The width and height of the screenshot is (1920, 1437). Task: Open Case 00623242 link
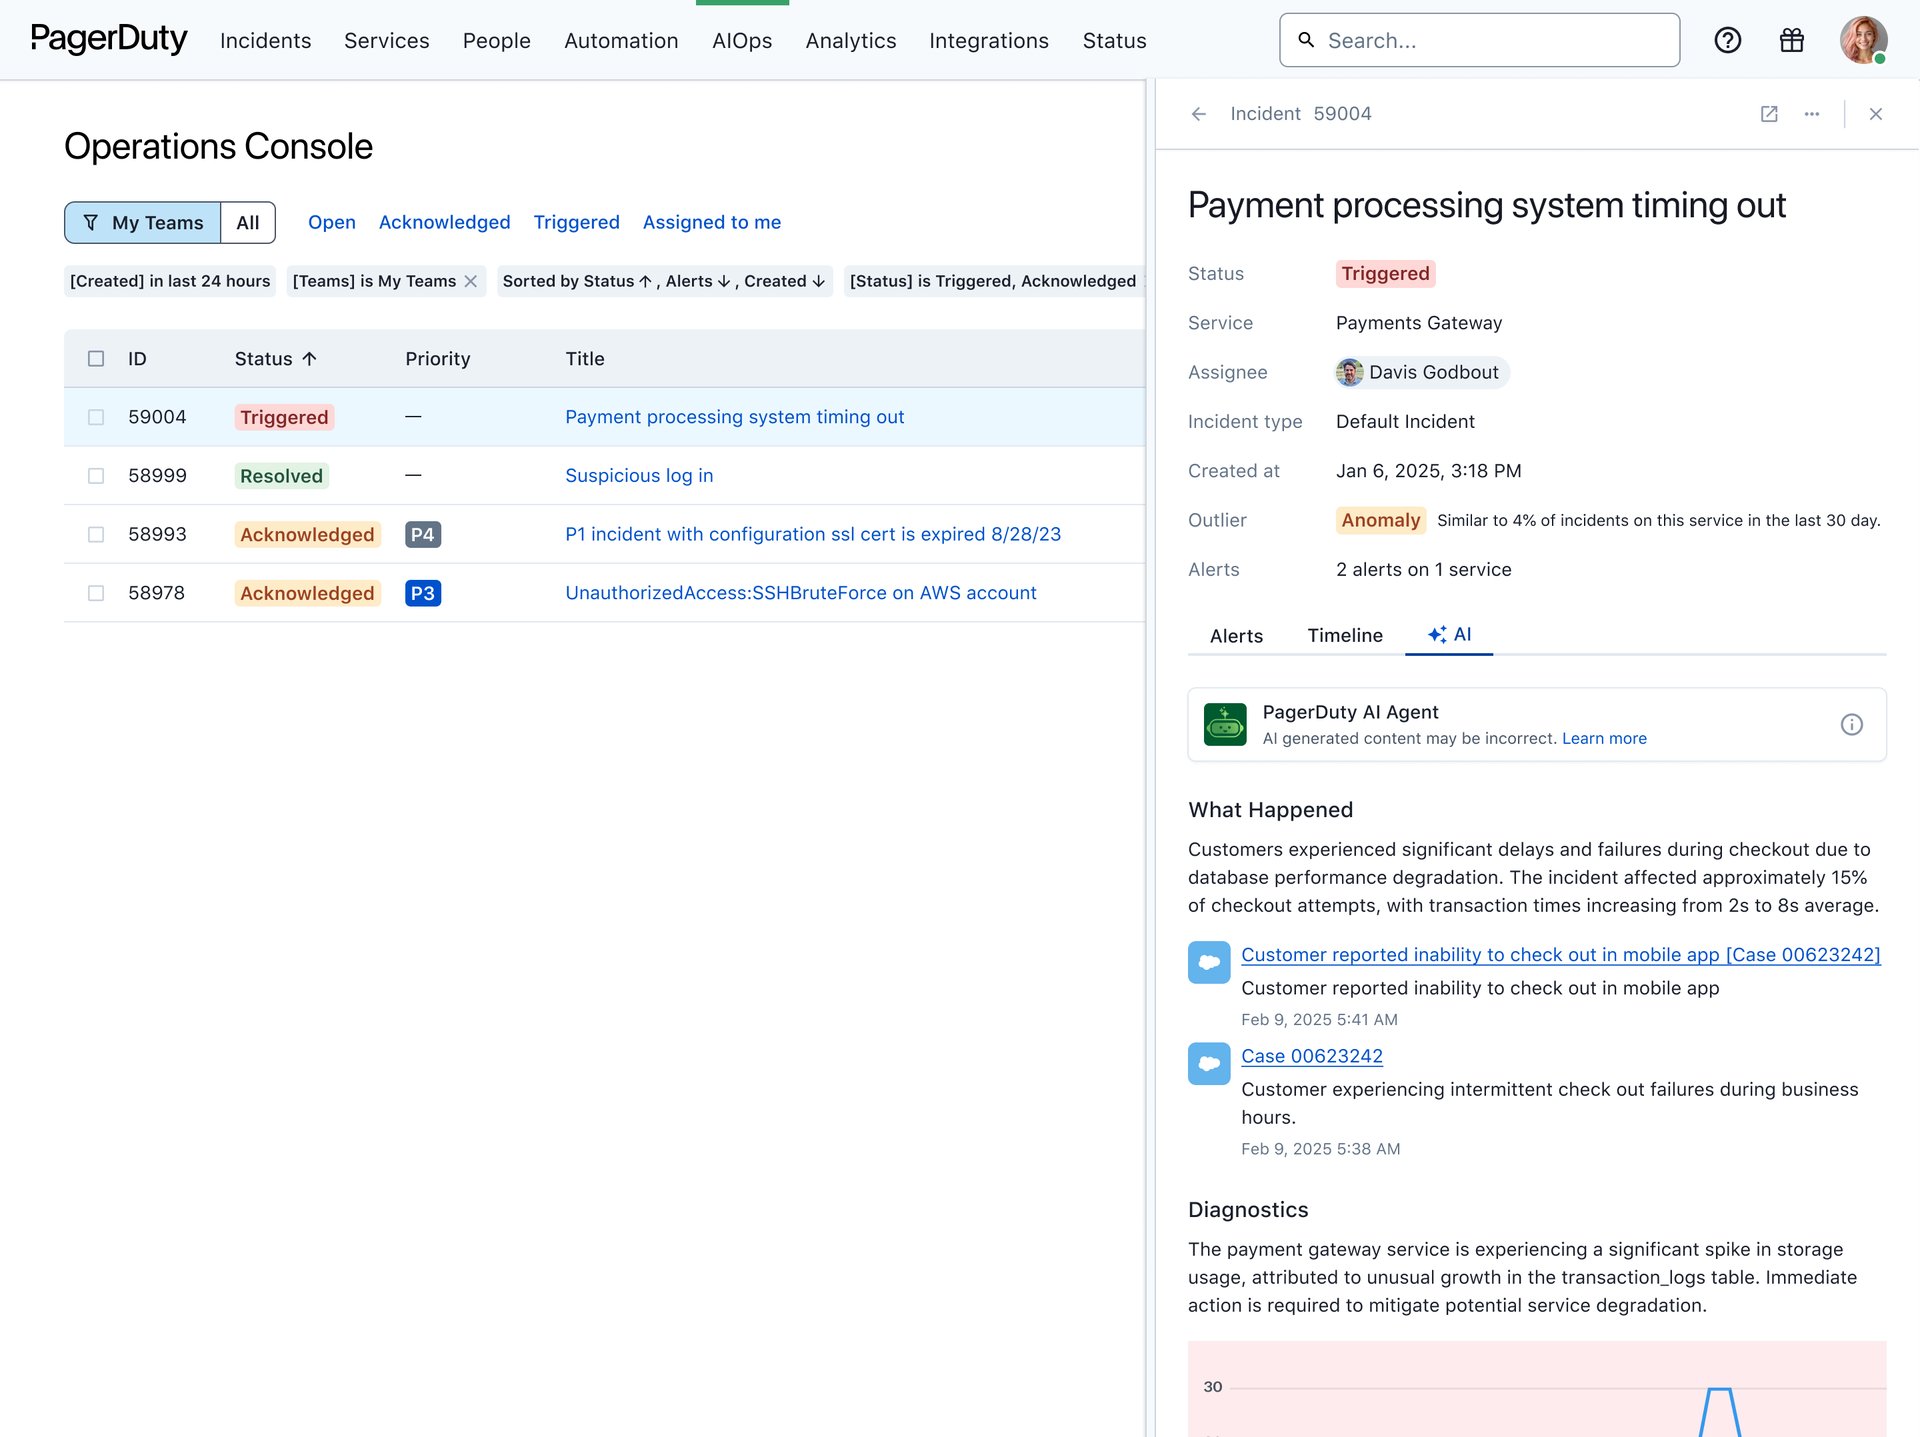1311,1055
